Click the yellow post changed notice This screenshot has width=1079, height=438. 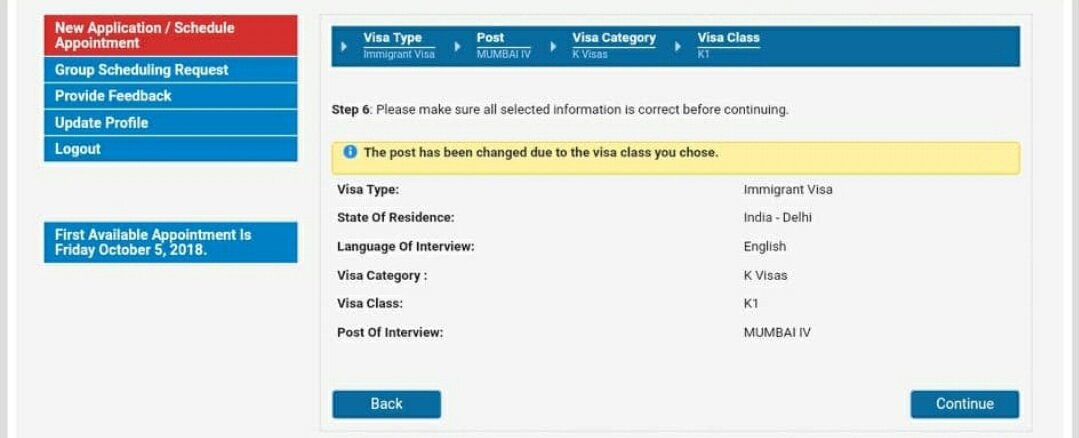(676, 157)
